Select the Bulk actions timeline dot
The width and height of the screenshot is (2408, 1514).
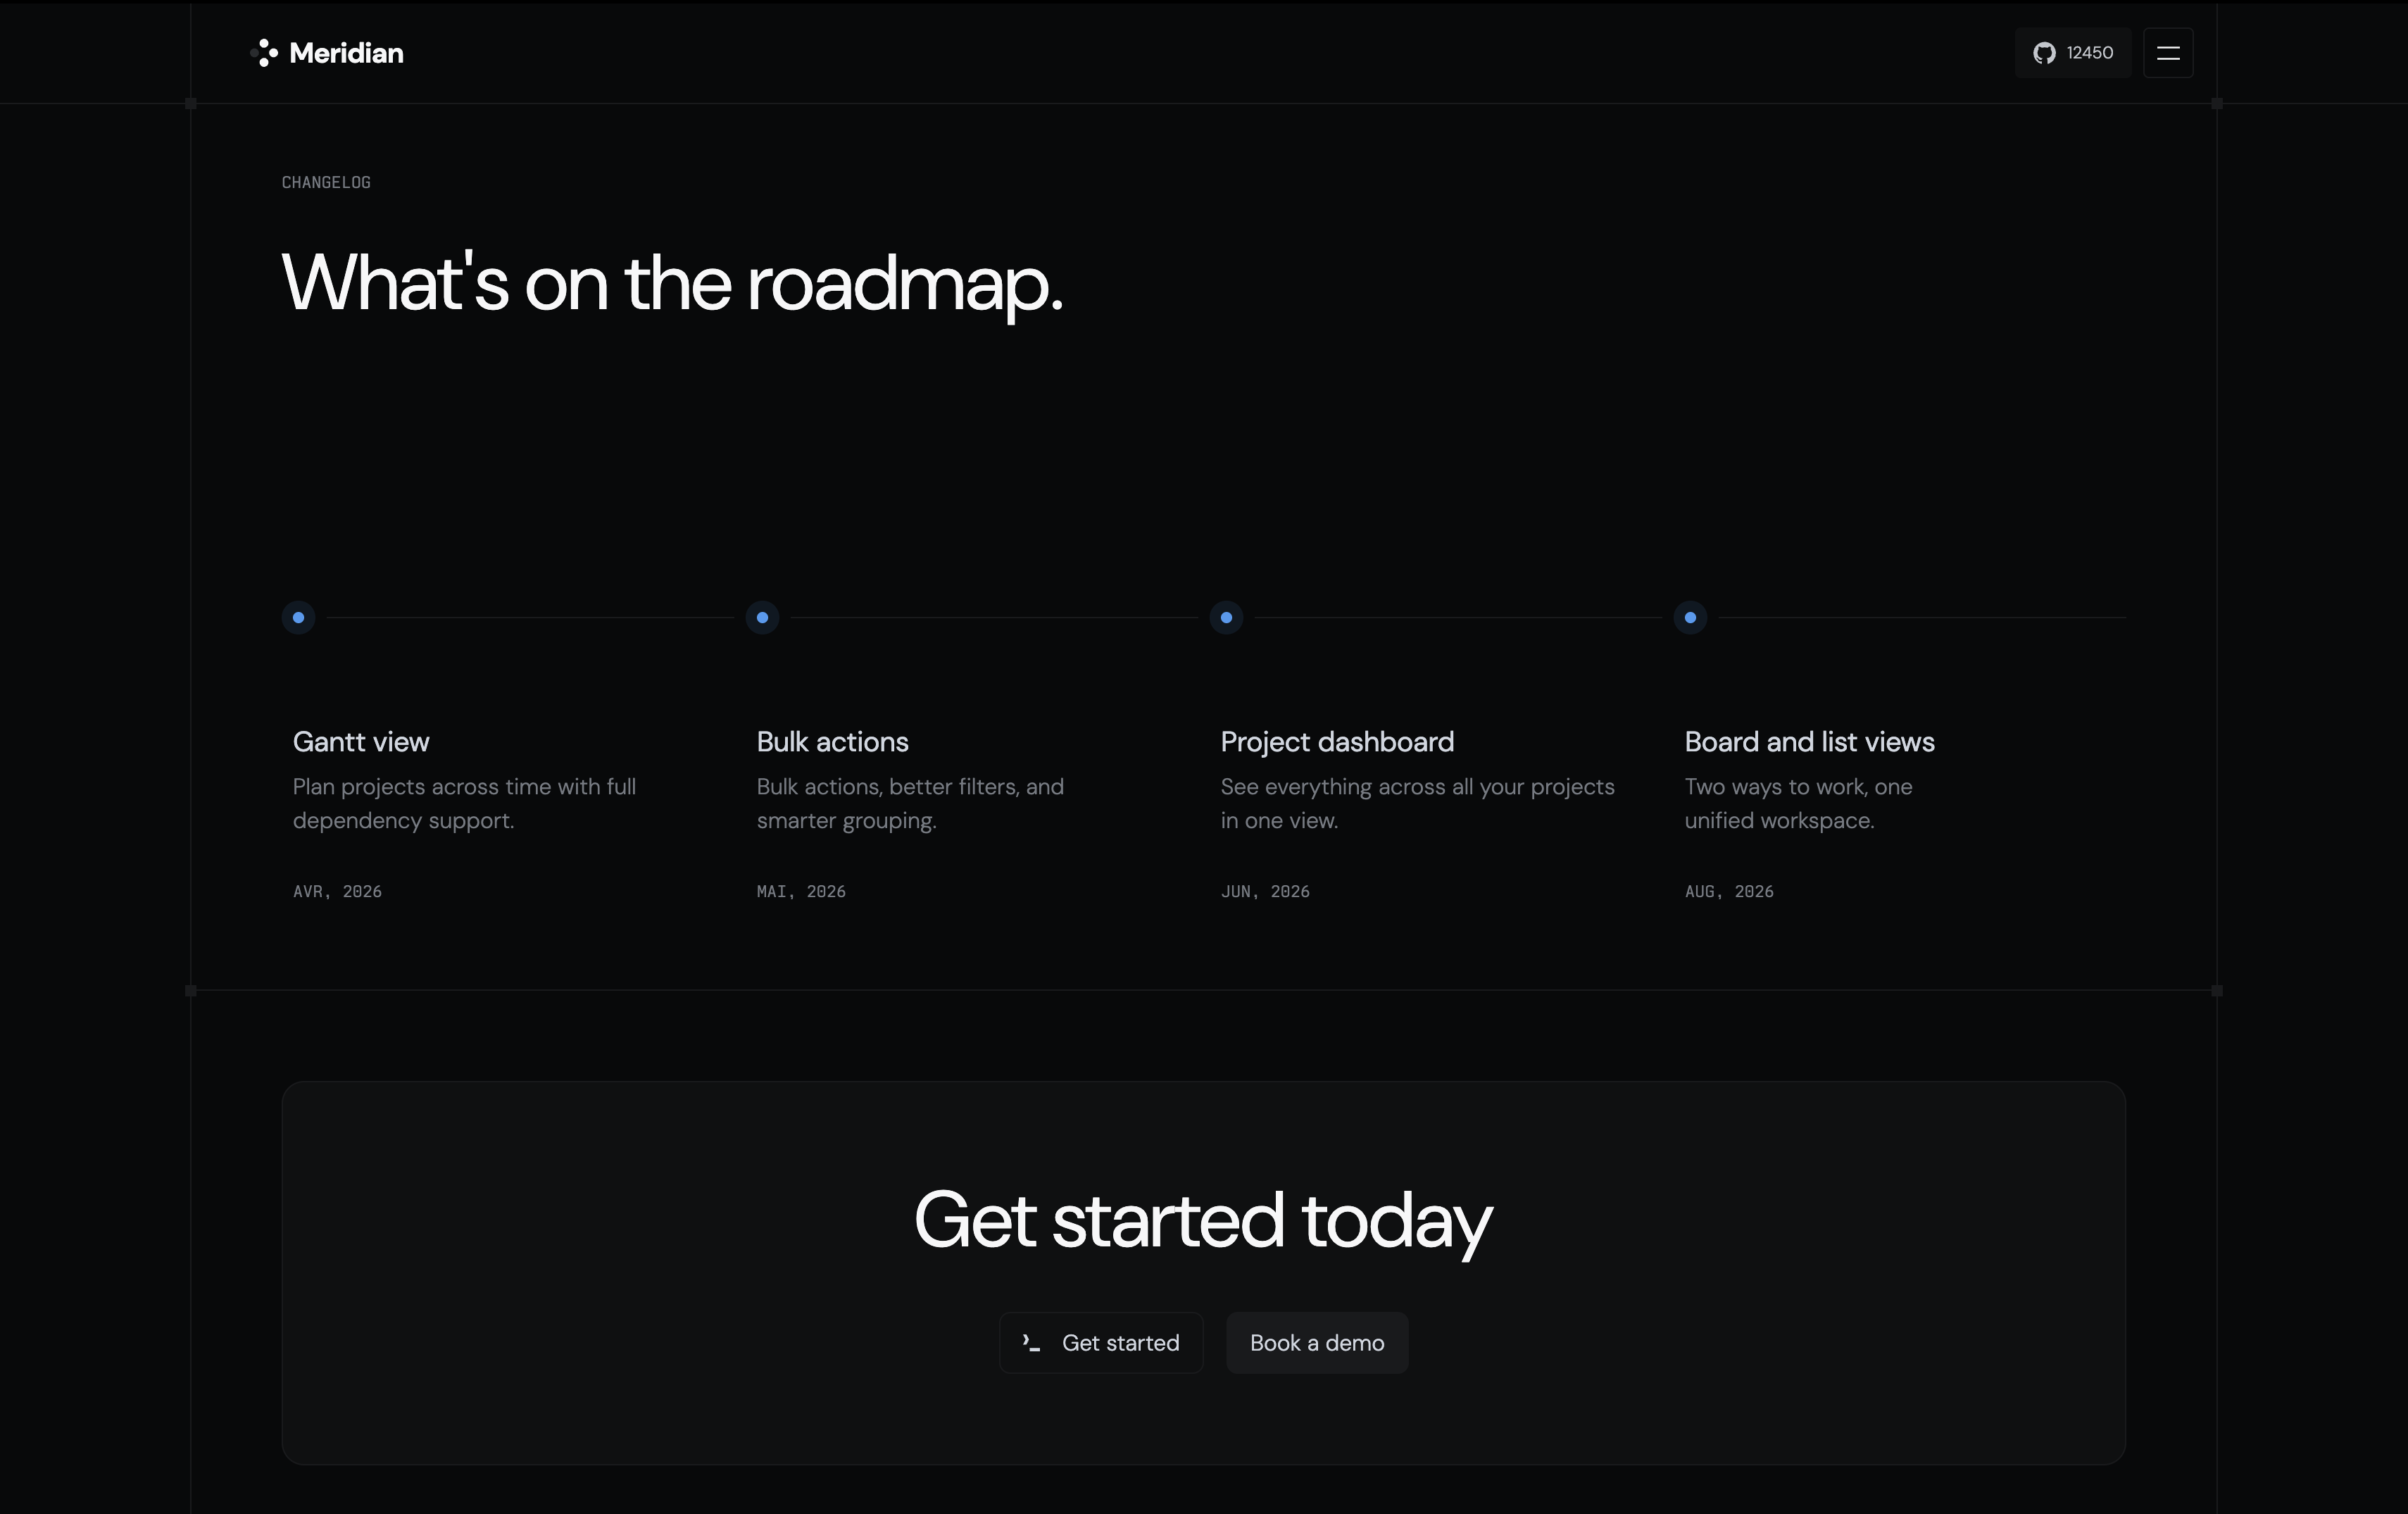[x=762, y=618]
